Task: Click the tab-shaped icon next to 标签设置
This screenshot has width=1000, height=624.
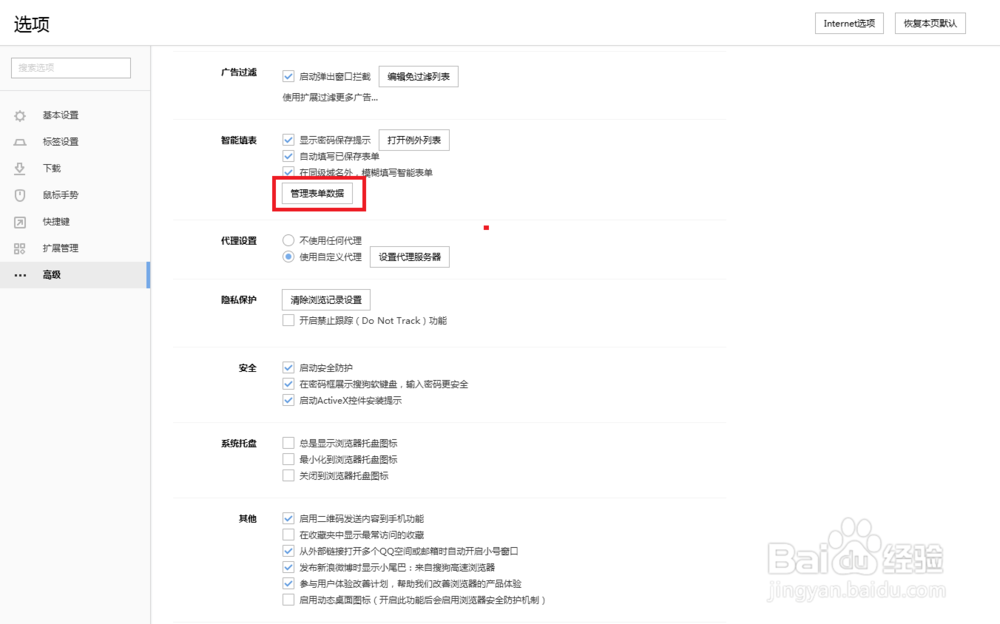Action: point(19,141)
